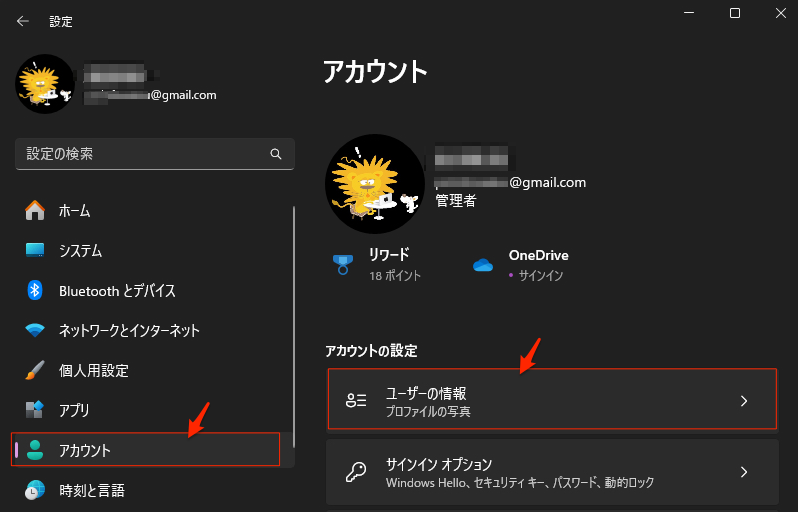Click the small profile avatar in the sidebar
Viewport: 798px width, 512px height.
(45, 84)
